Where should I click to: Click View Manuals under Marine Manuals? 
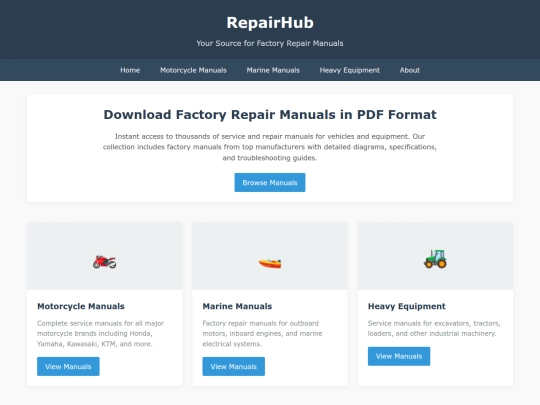coord(233,366)
